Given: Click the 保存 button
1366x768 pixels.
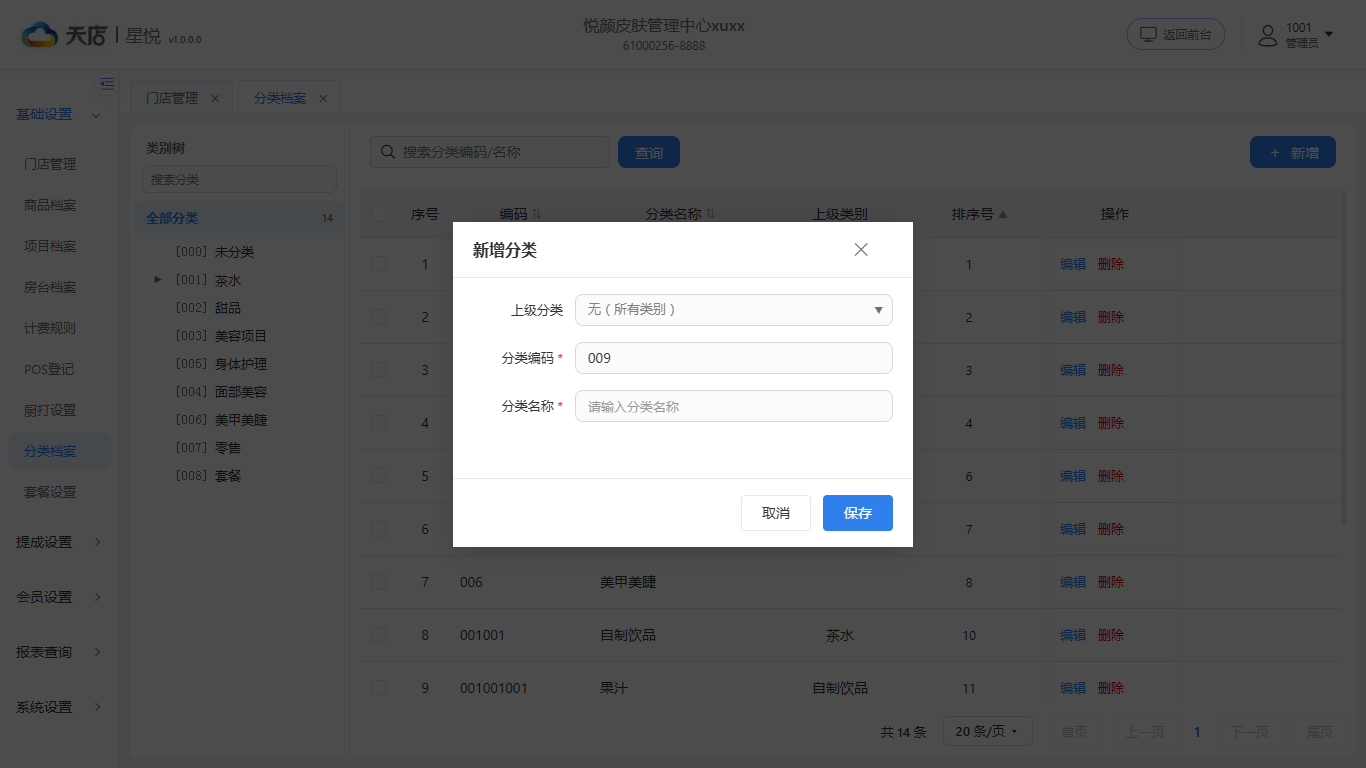Looking at the screenshot, I should pyautogui.click(x=858, y=513).
